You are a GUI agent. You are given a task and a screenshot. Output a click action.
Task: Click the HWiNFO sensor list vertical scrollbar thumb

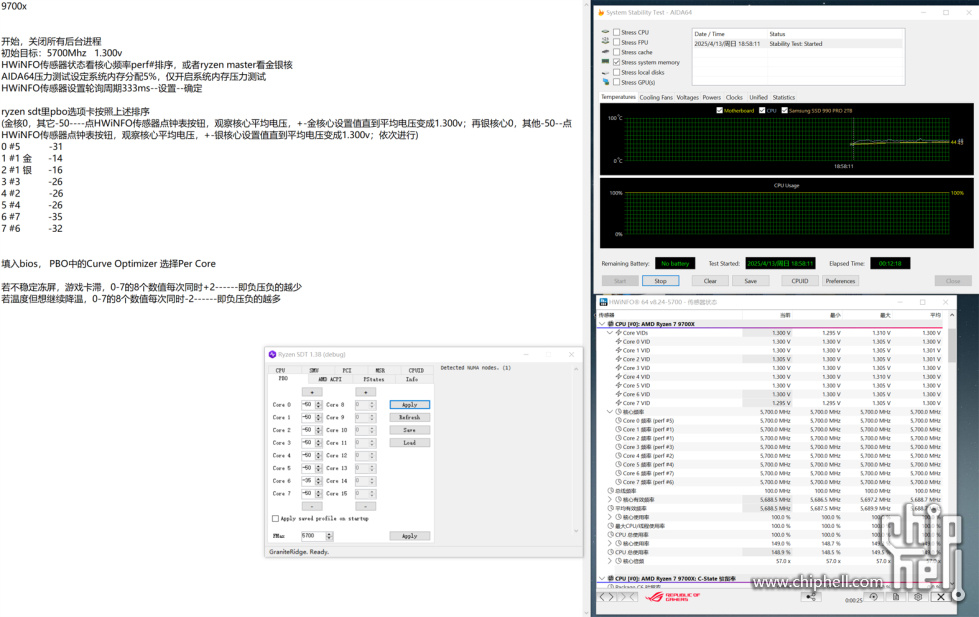tap(952, 345)
